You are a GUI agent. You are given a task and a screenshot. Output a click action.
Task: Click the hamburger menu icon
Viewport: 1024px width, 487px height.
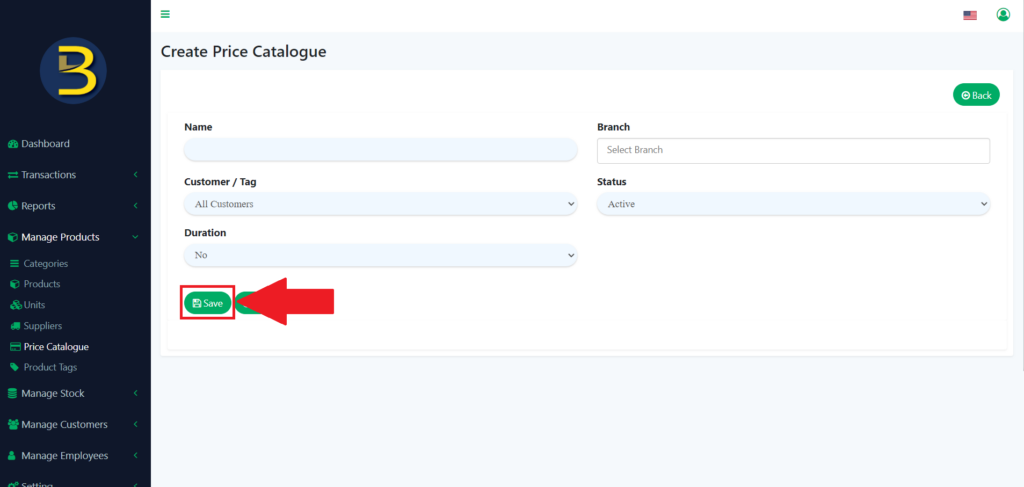pos(165,14)
